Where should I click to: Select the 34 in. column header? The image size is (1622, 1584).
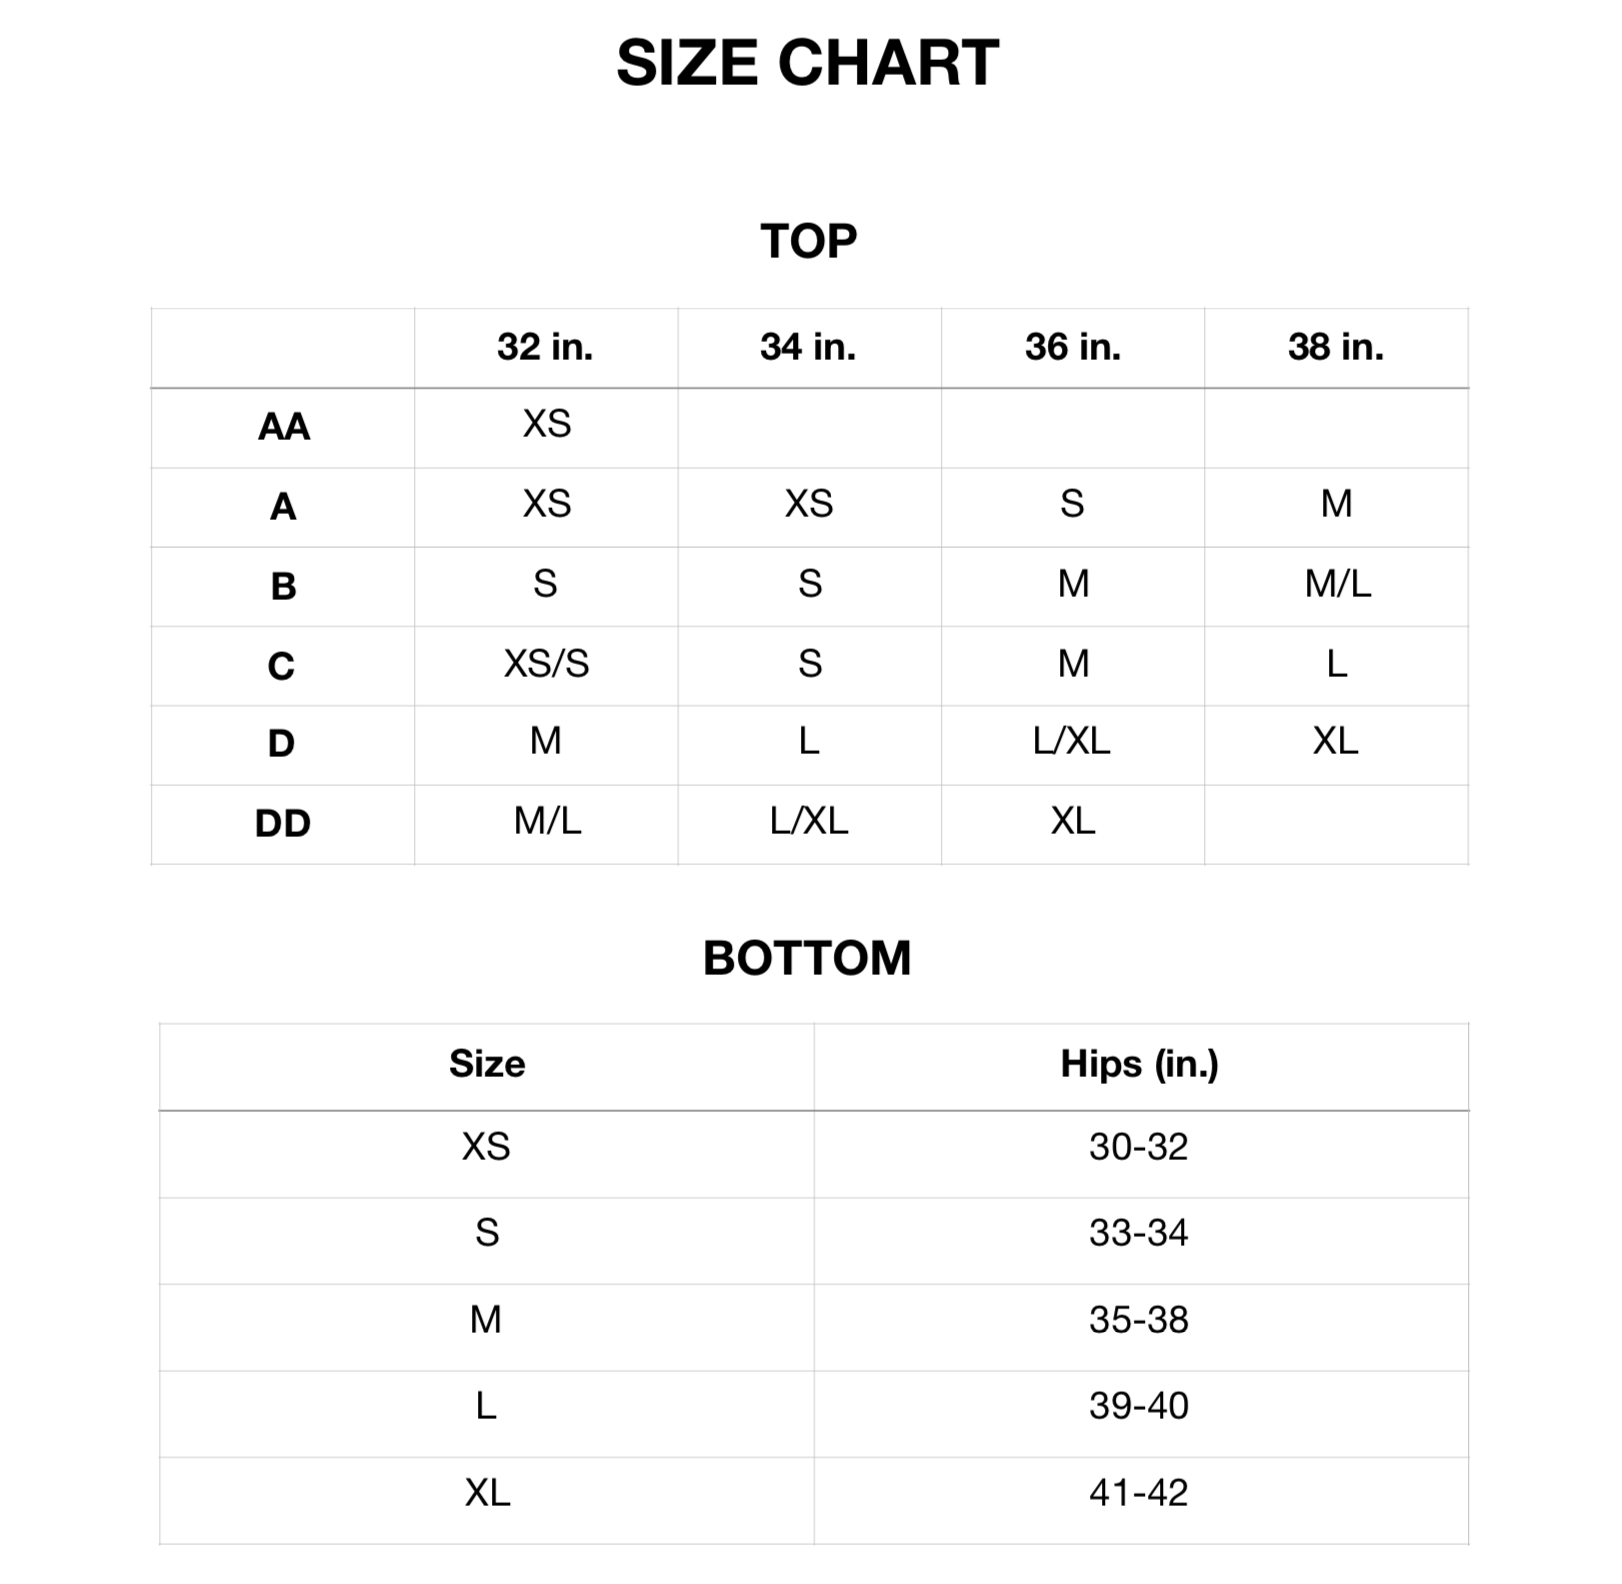[x=808, y=347]
